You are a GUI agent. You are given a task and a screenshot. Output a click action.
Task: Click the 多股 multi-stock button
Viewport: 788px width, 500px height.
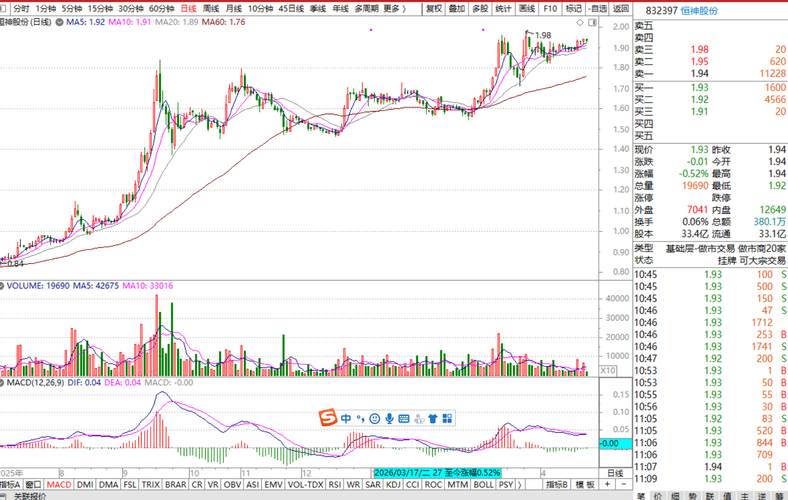(480, 9)
